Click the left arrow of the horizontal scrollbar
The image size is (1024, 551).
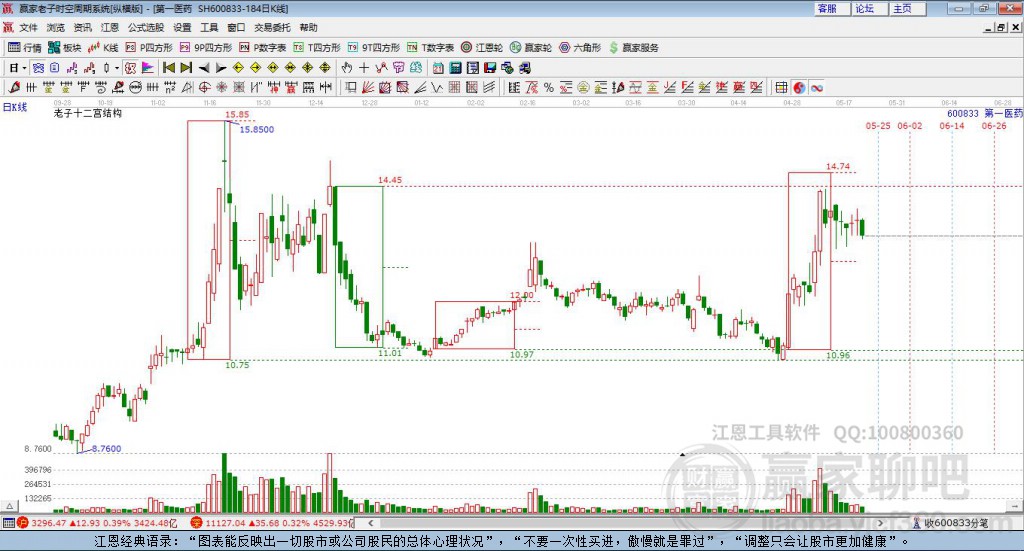[370, 523]
